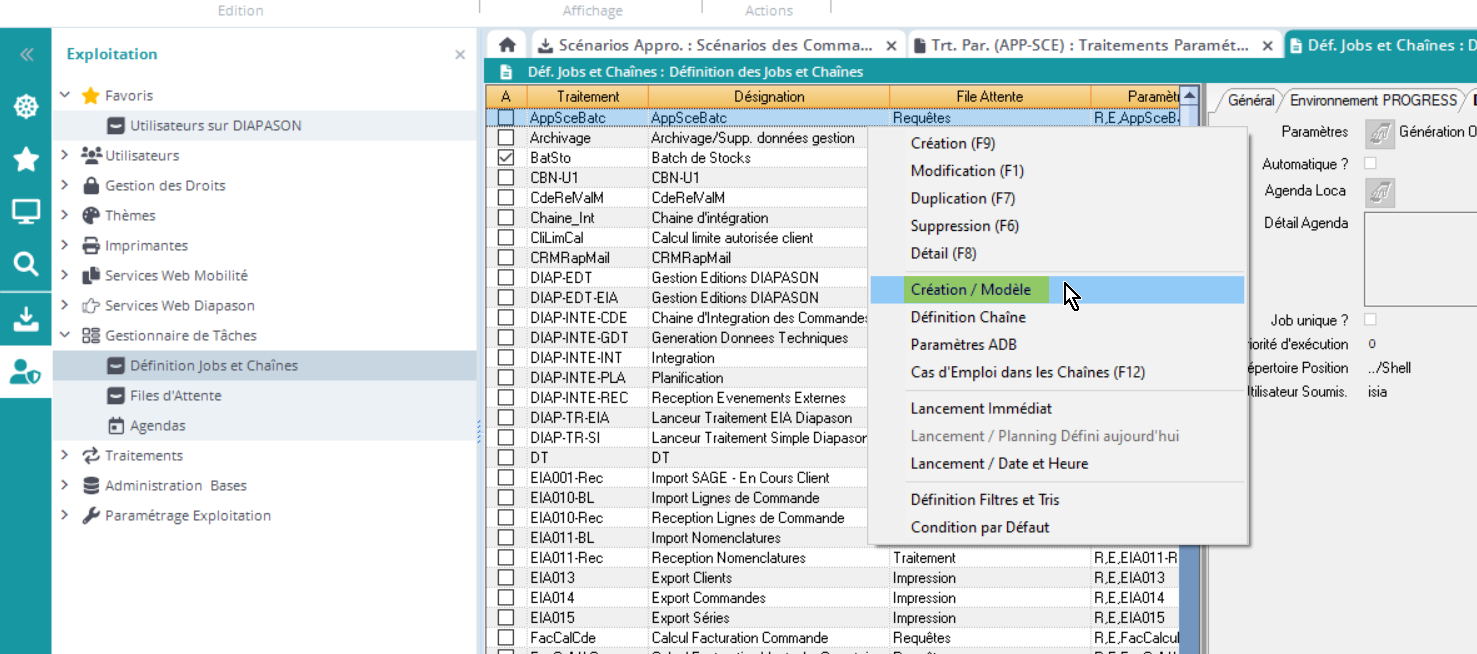This screenshot has width=1477, height=654.
Task: Switch to the Environnement PROGRESS tab
Action: coord(1373,100)
